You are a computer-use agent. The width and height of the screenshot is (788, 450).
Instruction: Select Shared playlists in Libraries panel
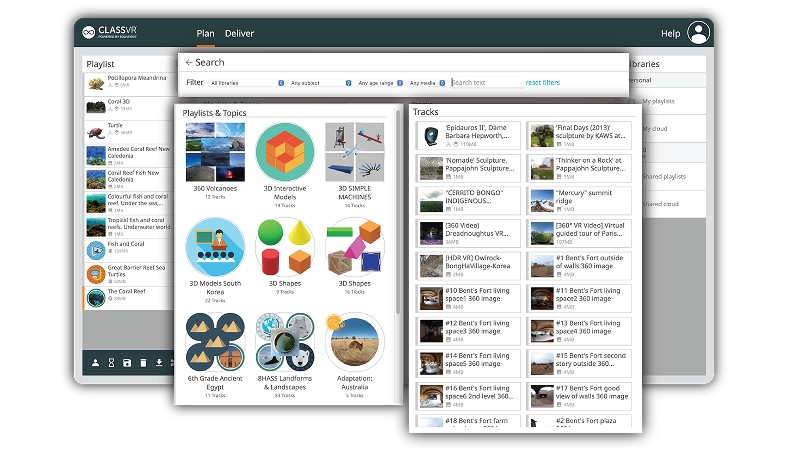pos(666,176)
